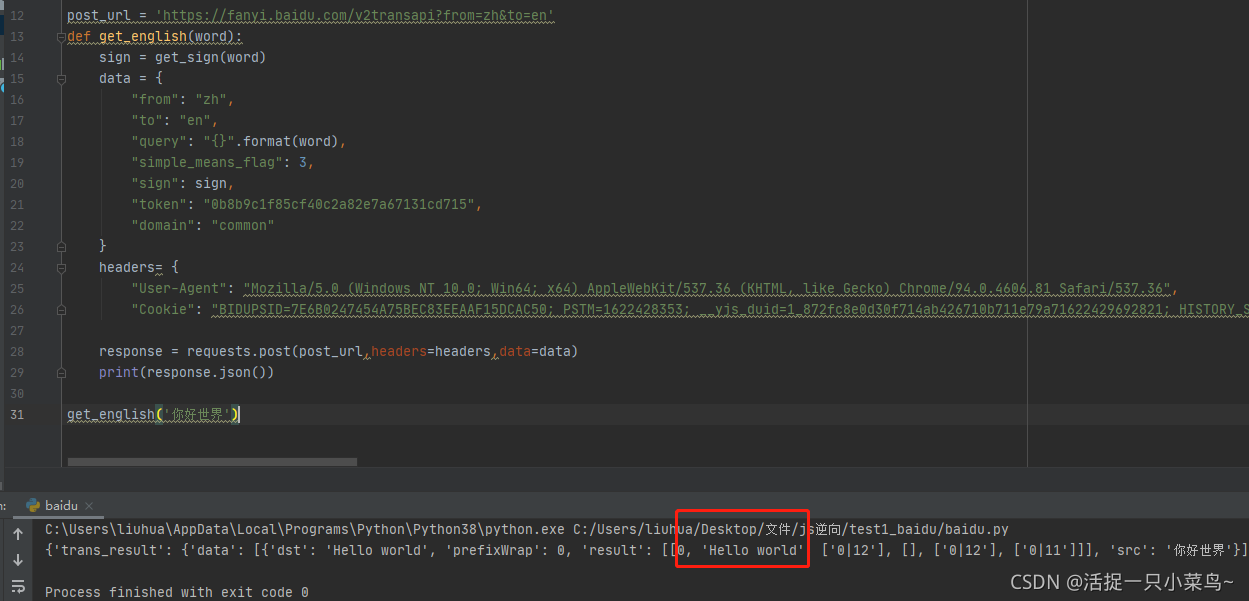Viewport: 1249px width, 601px height.
Task: Collapse the headers dict at line 24
Action: (61, 267)
